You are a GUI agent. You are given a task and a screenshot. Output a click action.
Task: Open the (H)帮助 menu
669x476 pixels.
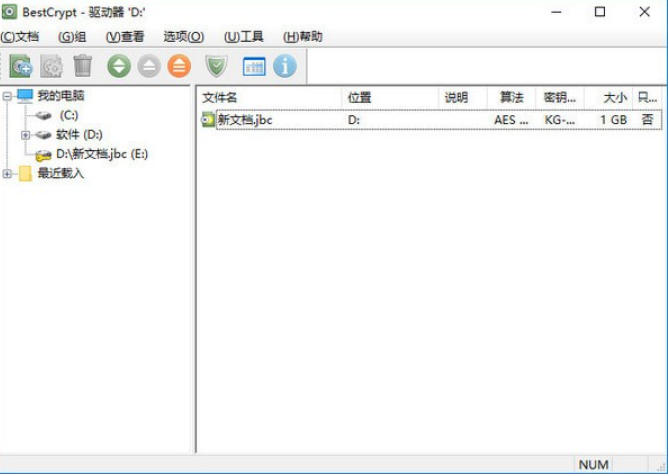click(303, 37)
